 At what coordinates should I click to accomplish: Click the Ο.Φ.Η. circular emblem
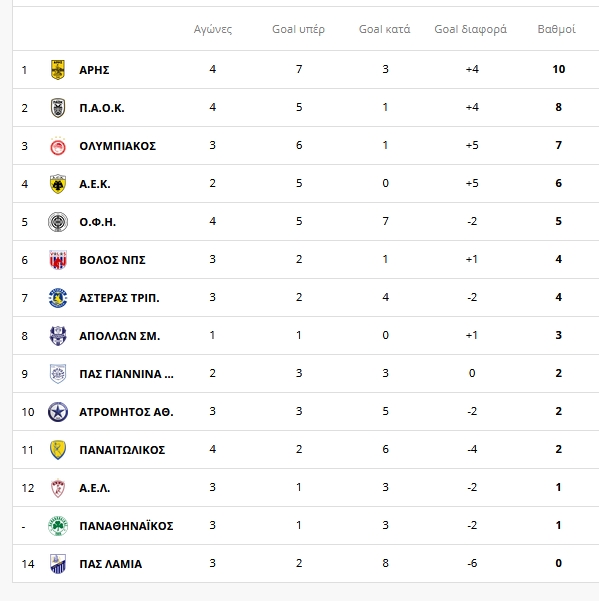click(58, 222)
